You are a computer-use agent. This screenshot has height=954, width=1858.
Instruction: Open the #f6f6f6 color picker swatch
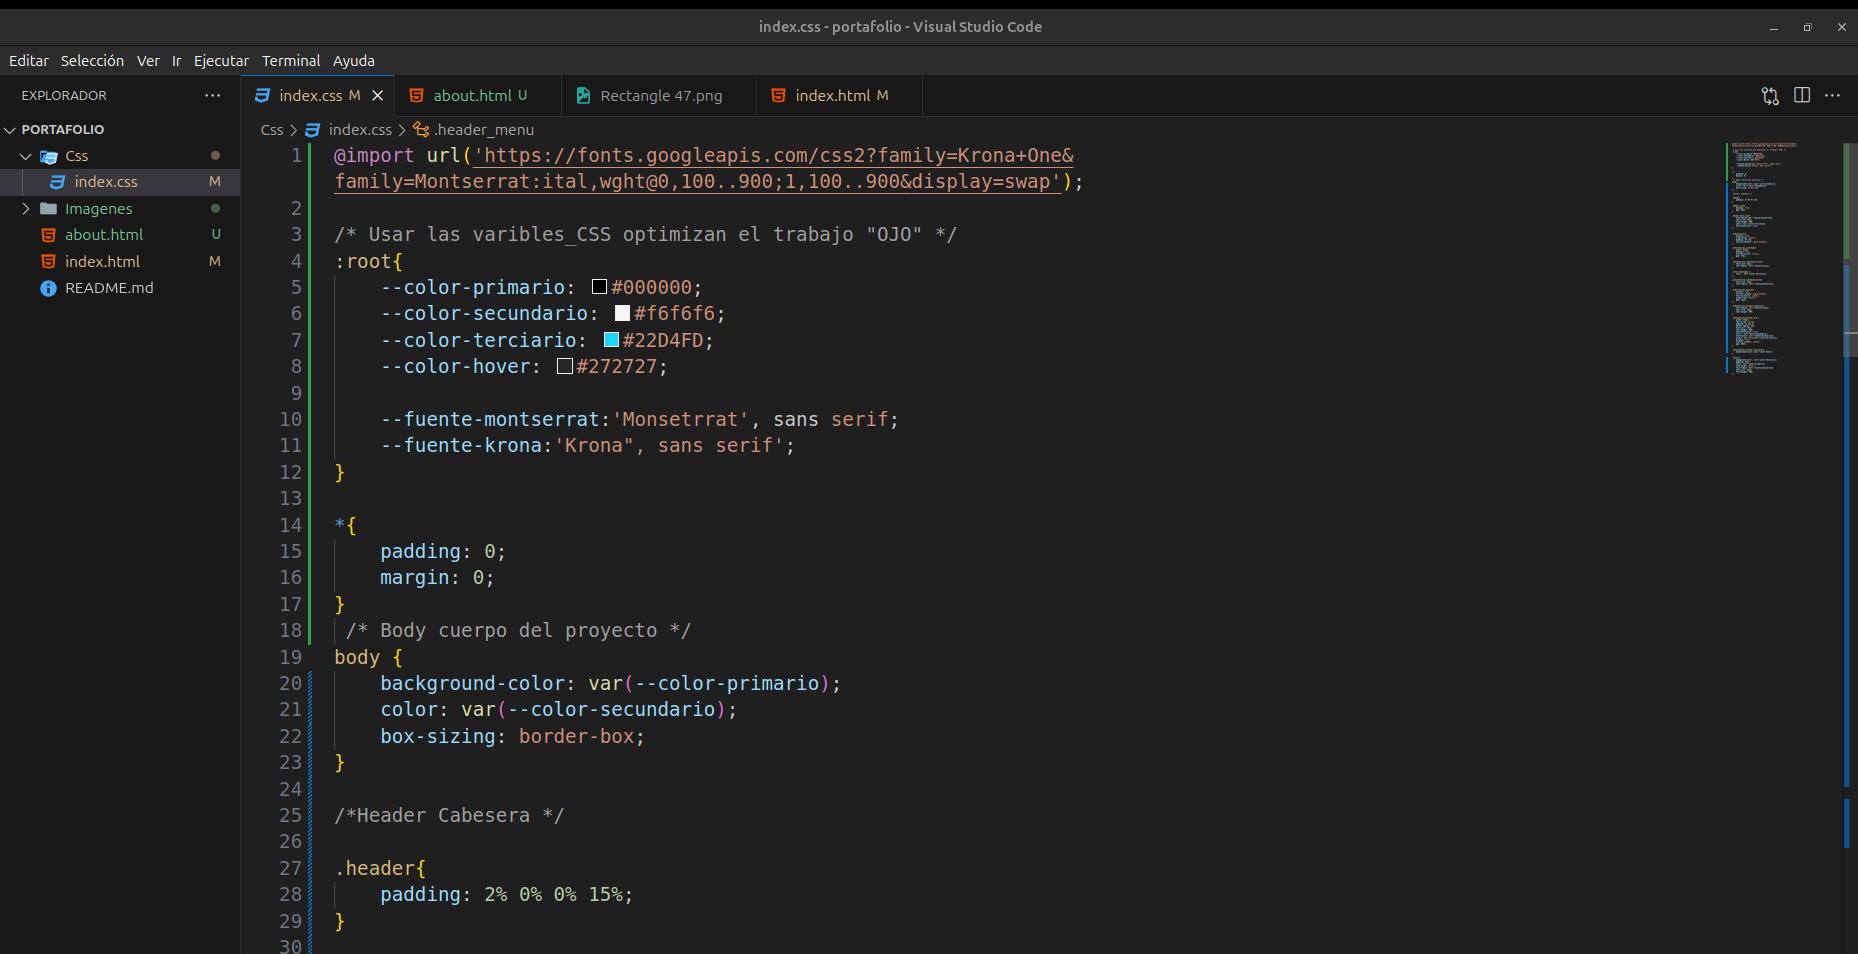click(x=622, y=313)
